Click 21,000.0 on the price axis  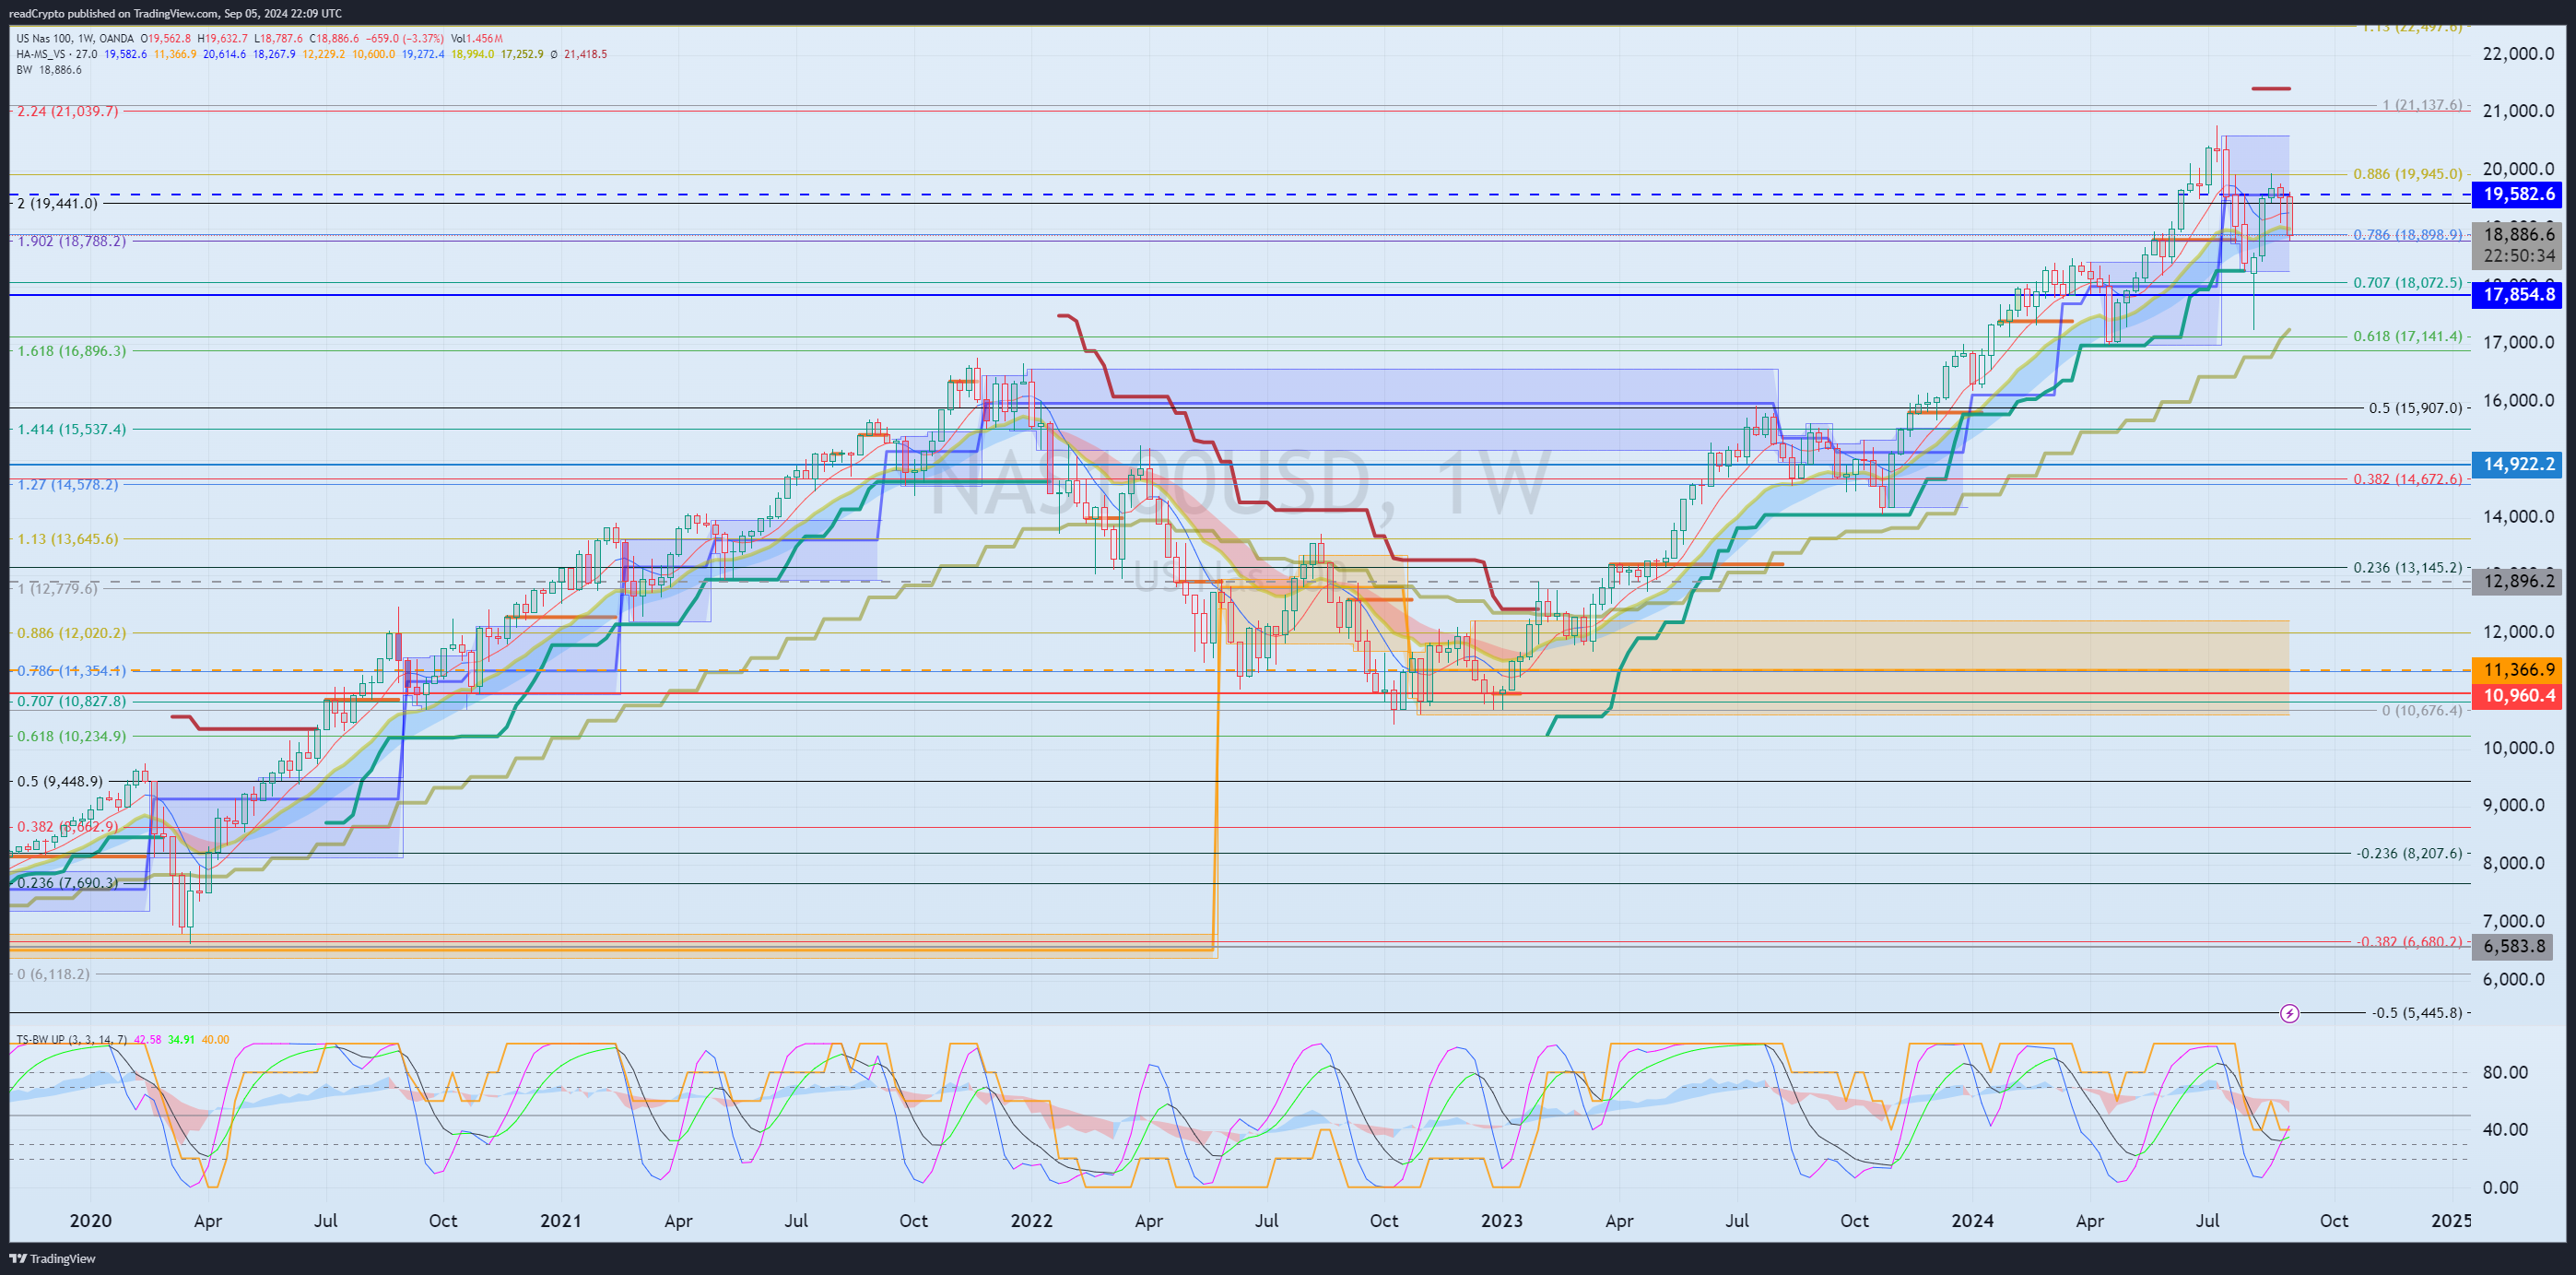2518,111
